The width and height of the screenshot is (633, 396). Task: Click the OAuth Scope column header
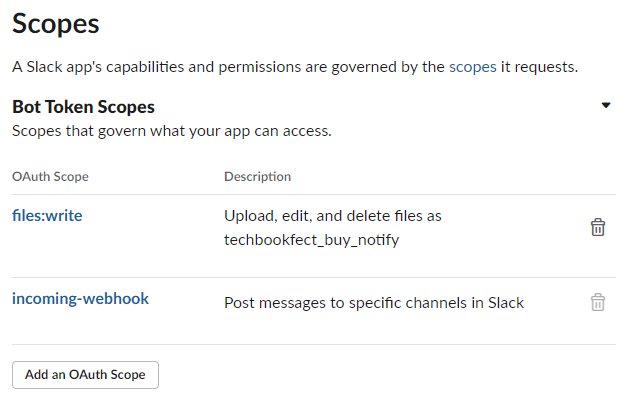(x=50, y=176)
